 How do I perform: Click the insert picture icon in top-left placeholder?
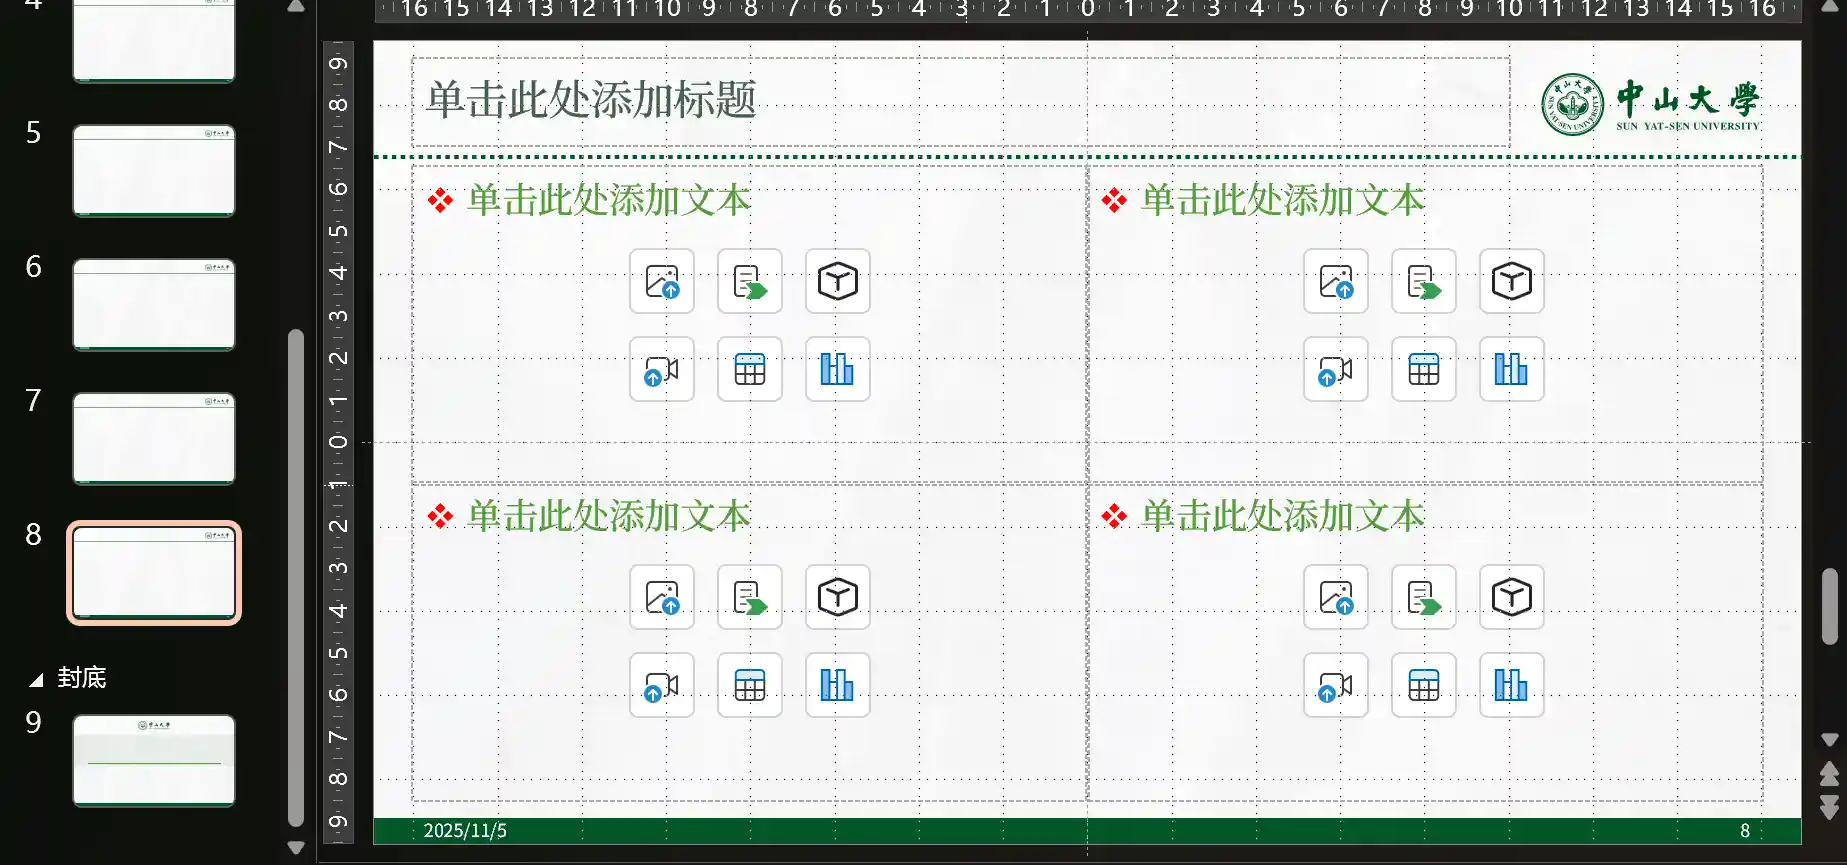click(661, 282)
